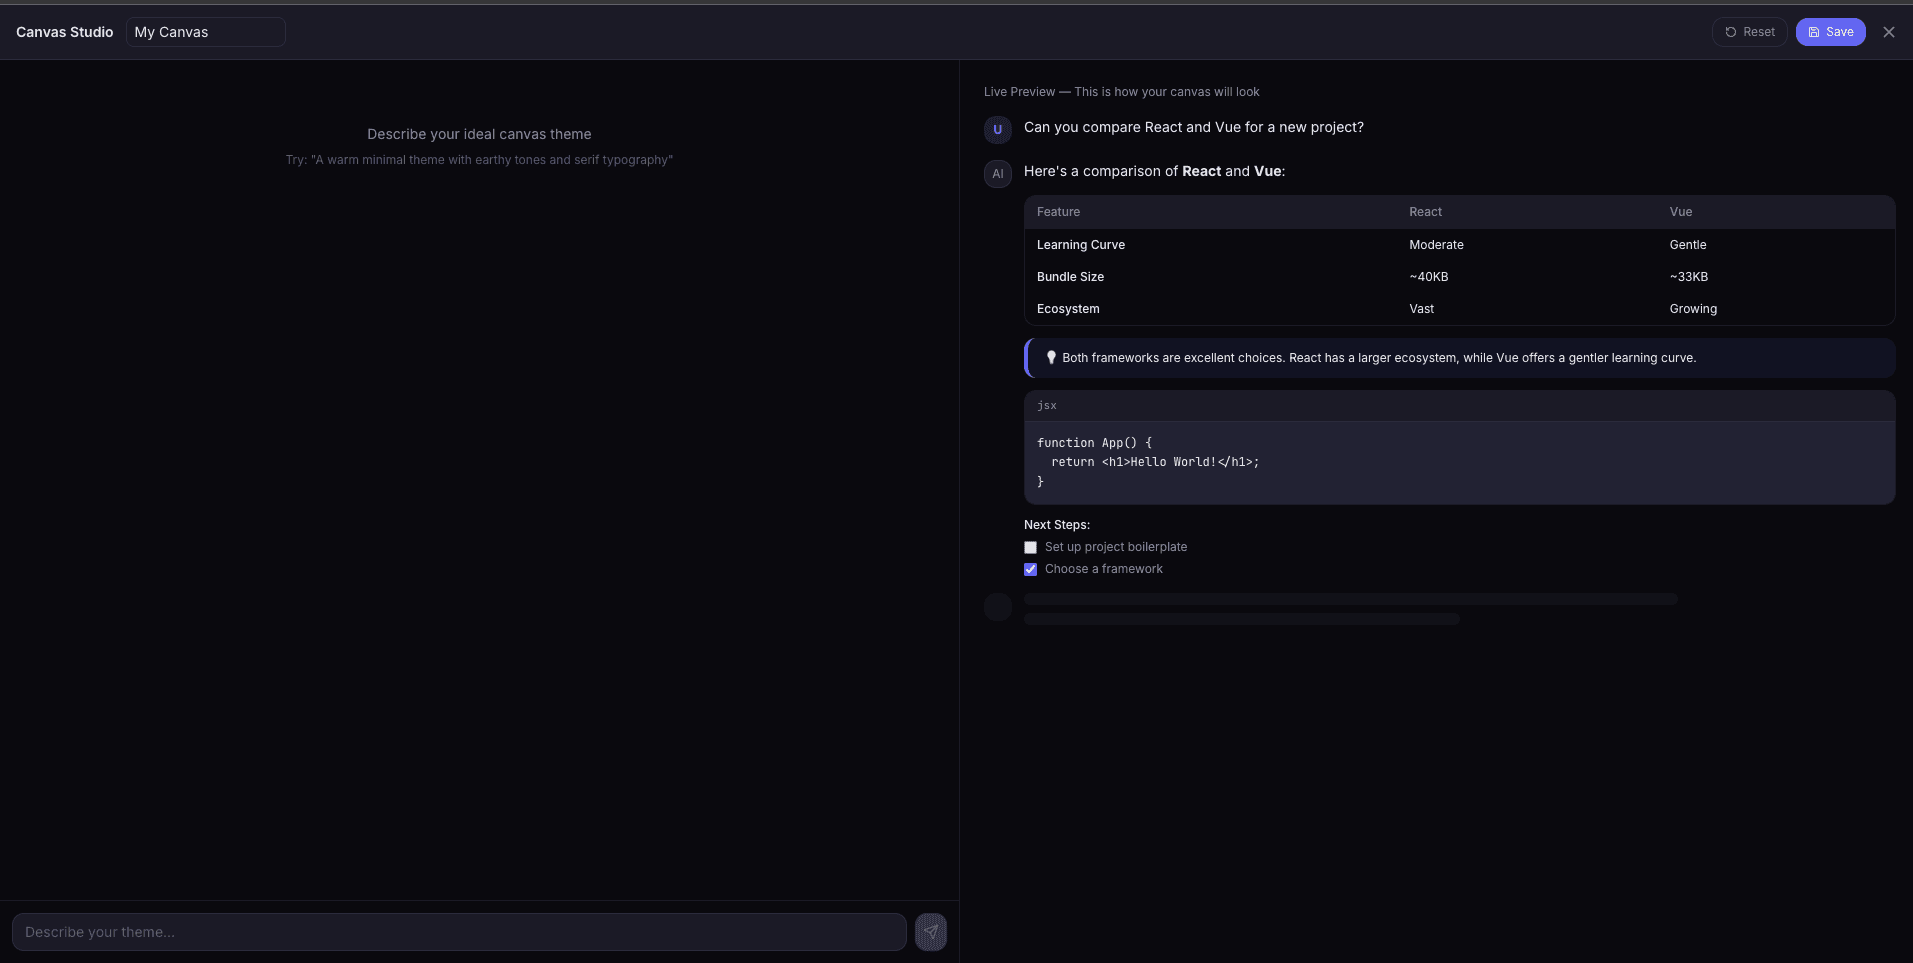Focus the "Describe your theme..." input
This screenshot has width=1913, height=963.
point(459,932)
